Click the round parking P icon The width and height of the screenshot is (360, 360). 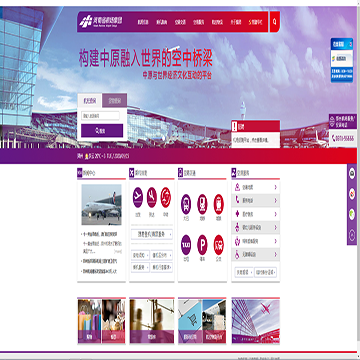[x=202, y=245]
